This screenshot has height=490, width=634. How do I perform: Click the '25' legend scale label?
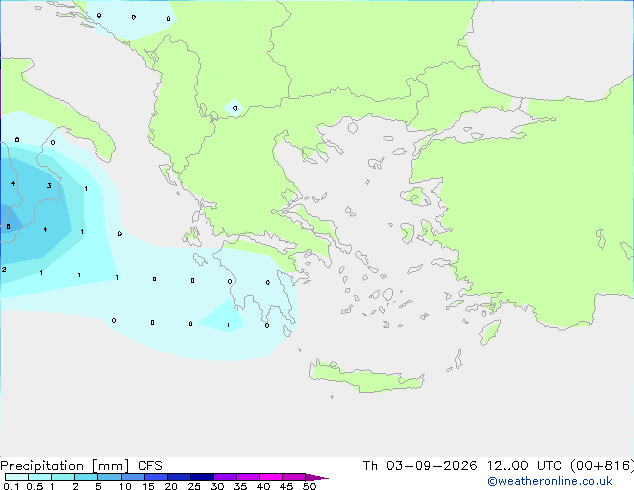pyautogui.click(x=194, y=486)
